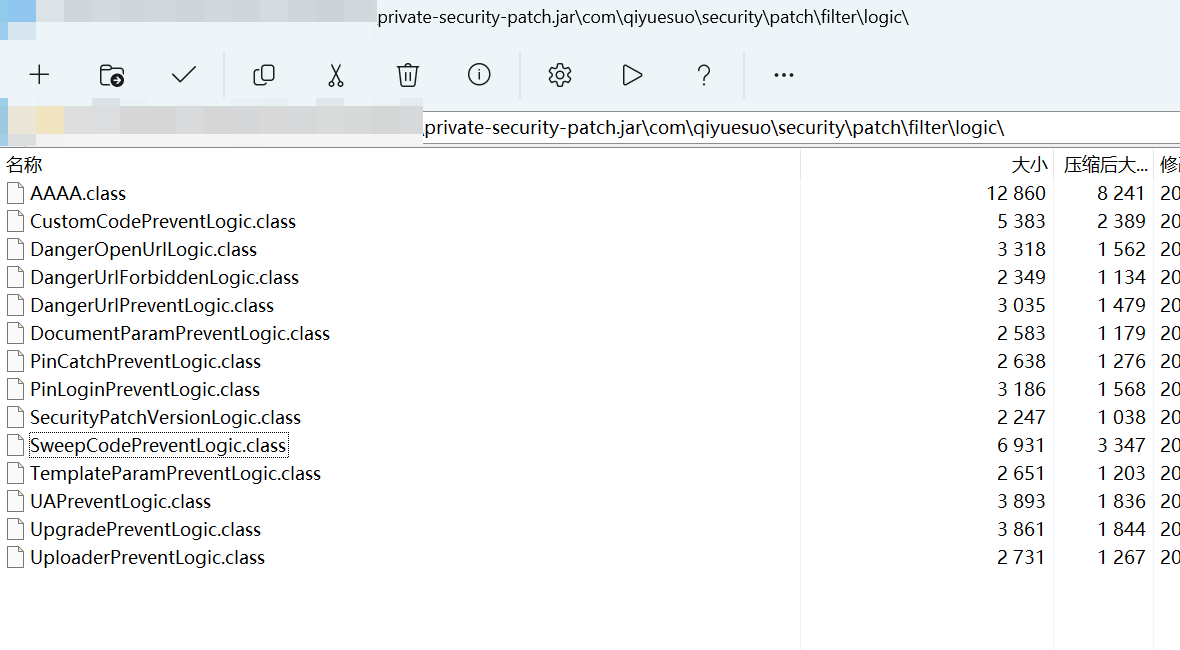Click the Copy icon in toolbar
Image resolution: width=1180 pixels, height=650 pixels.
pos(264,75)
